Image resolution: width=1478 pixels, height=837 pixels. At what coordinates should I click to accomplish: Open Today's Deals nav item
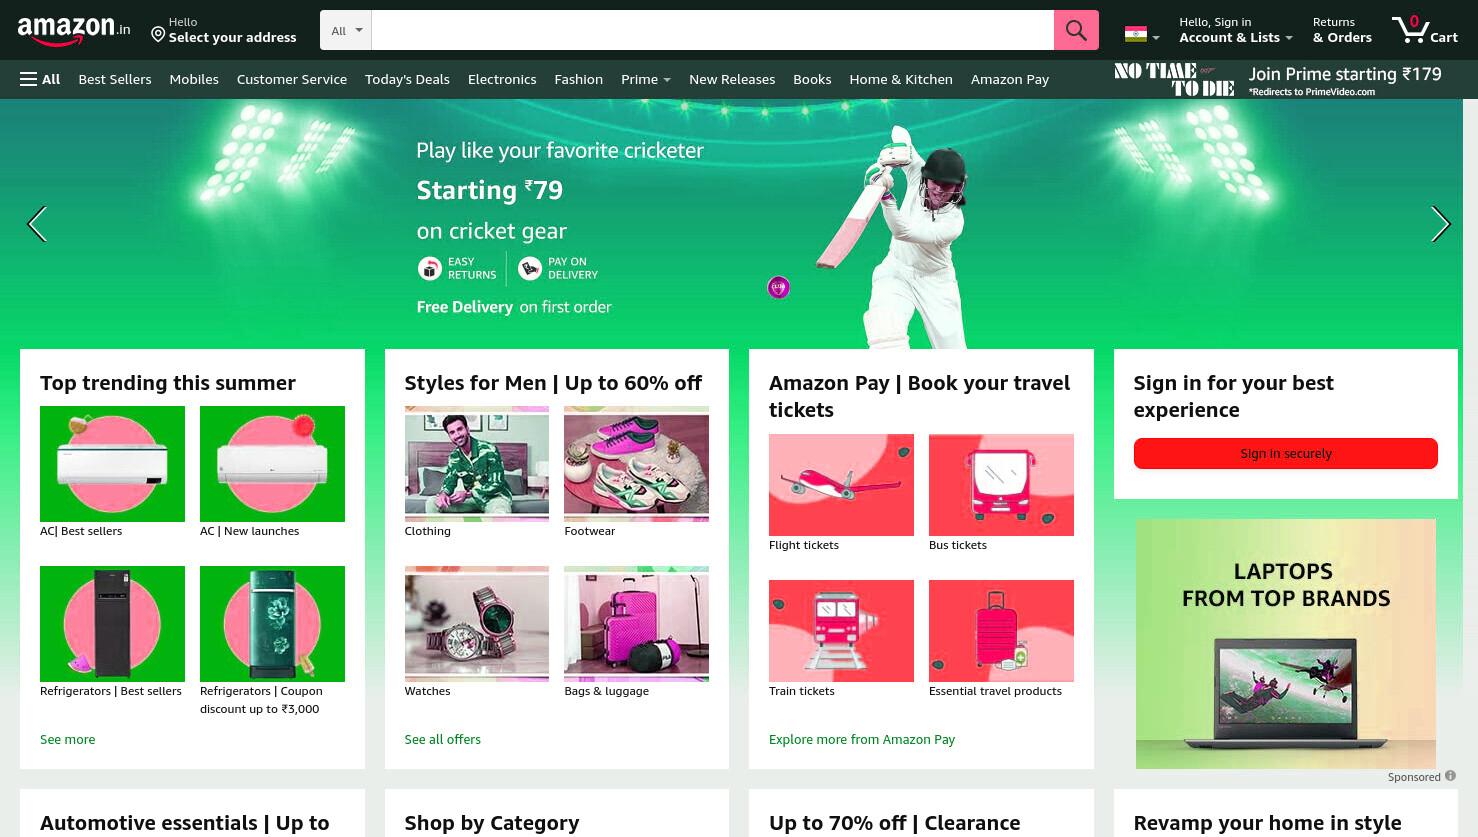(x=407, y=79)
